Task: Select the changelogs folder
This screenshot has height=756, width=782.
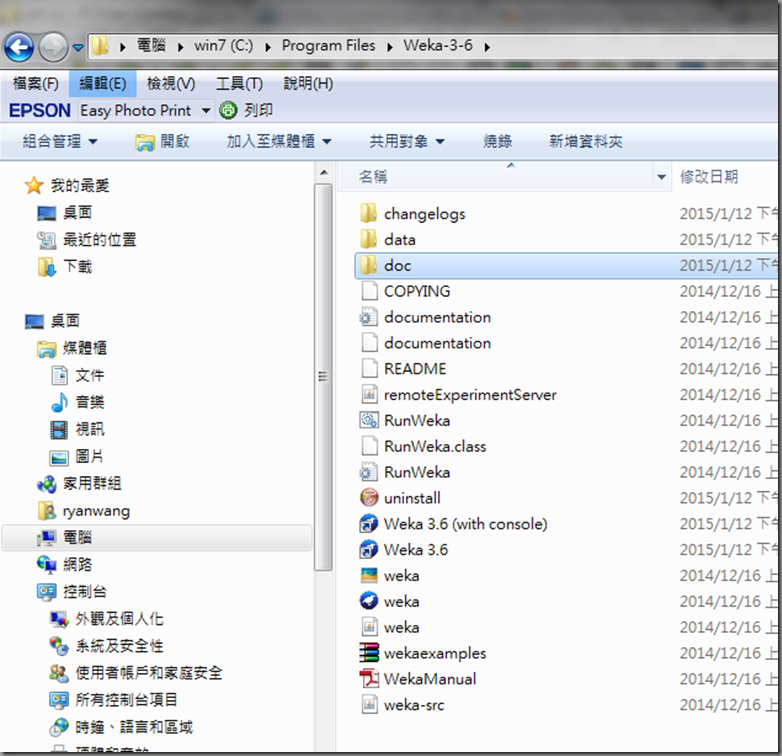Action: click(411, 214)
